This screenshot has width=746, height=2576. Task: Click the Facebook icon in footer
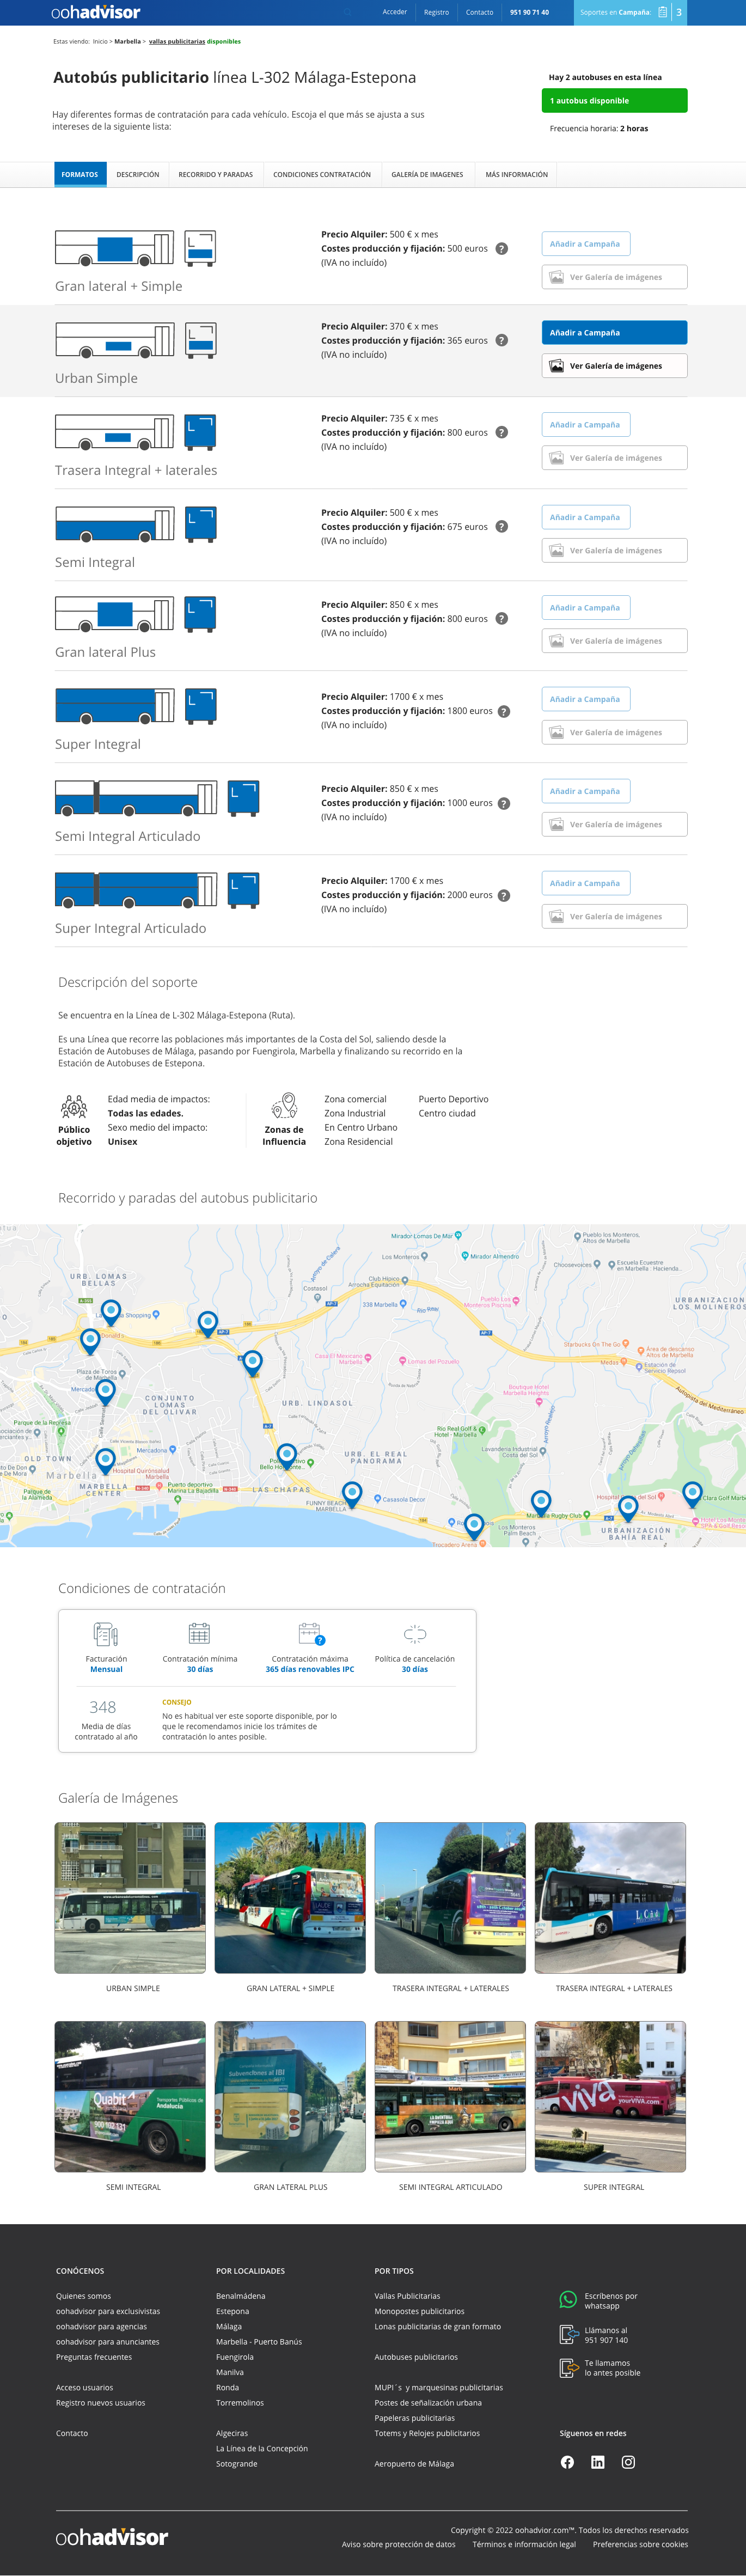[x=567, y=2462]
